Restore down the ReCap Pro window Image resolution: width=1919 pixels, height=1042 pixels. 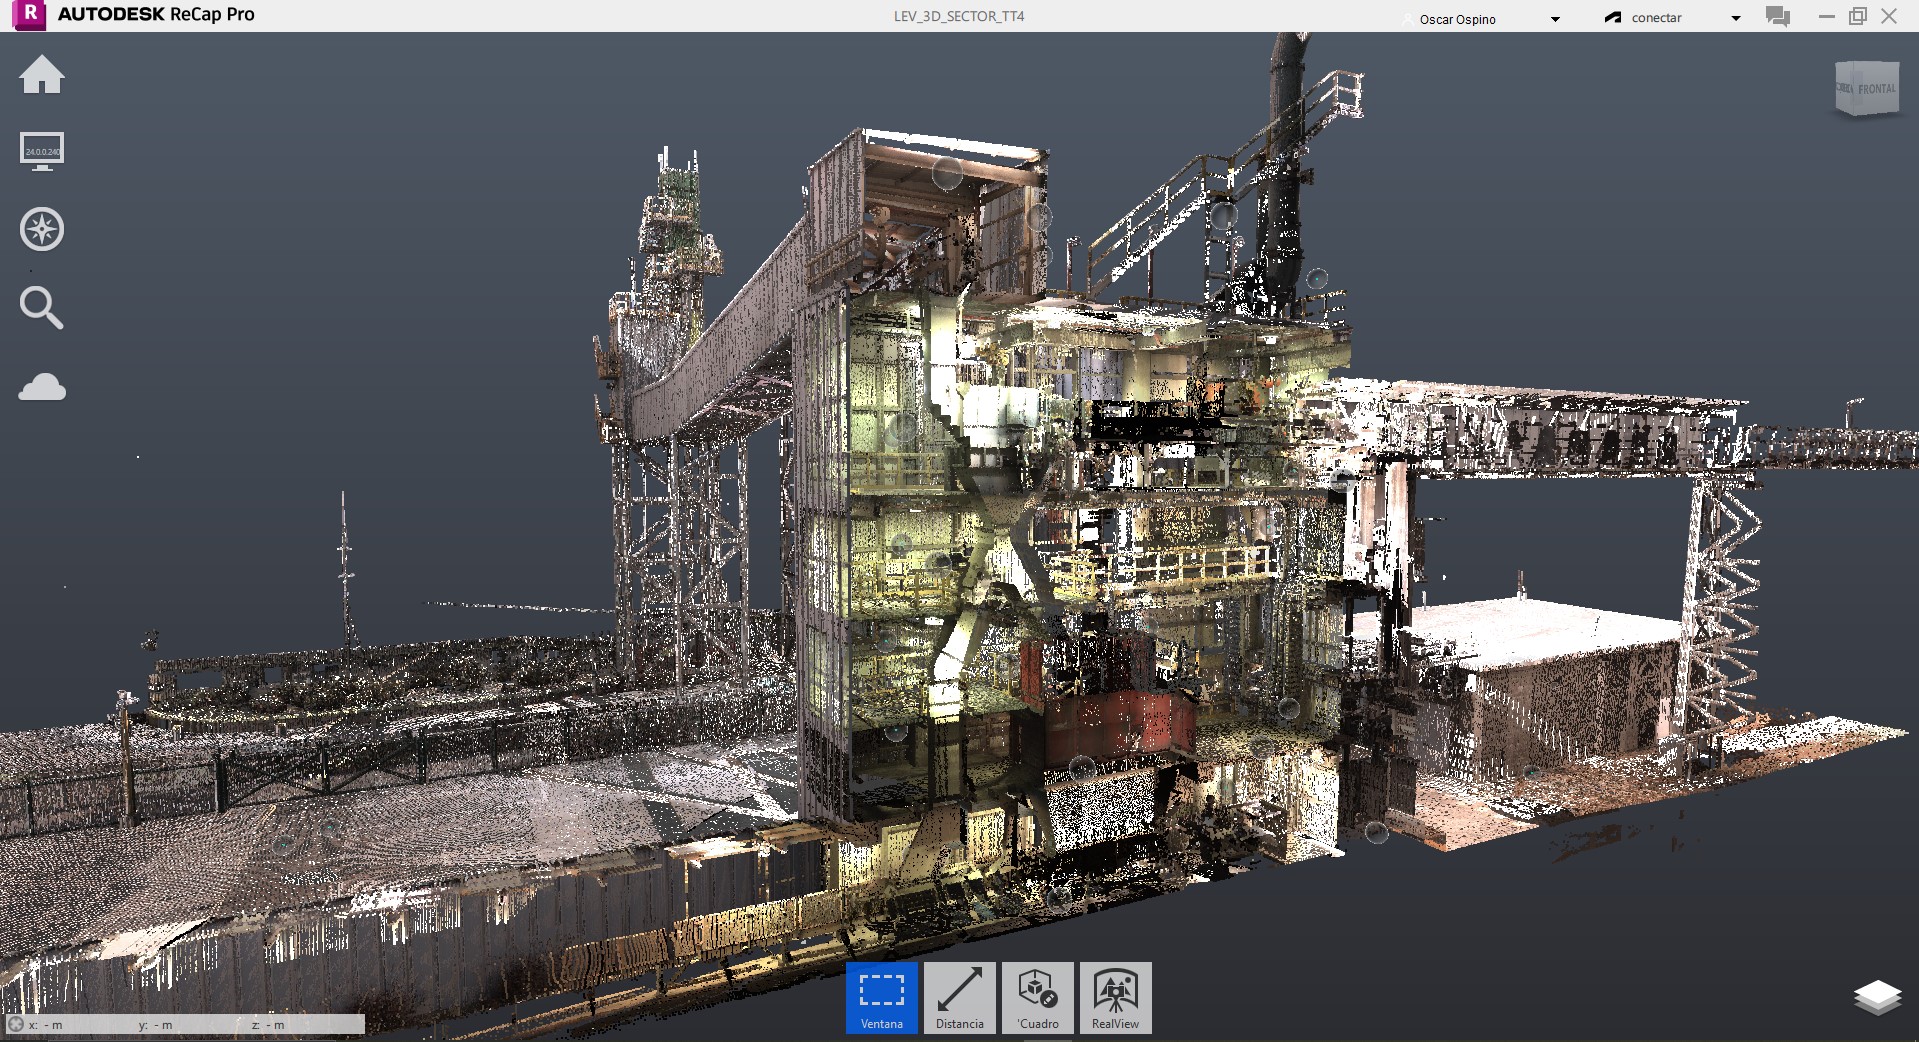(1857, 16)
